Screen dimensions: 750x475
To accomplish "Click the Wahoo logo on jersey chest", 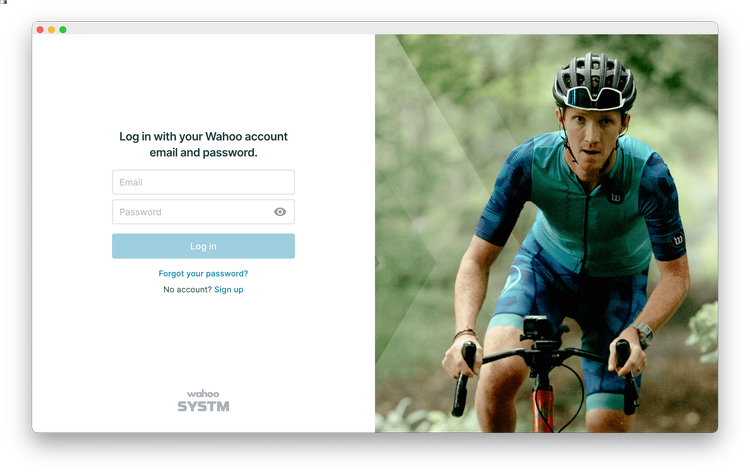I will click(x=616, y=197).
